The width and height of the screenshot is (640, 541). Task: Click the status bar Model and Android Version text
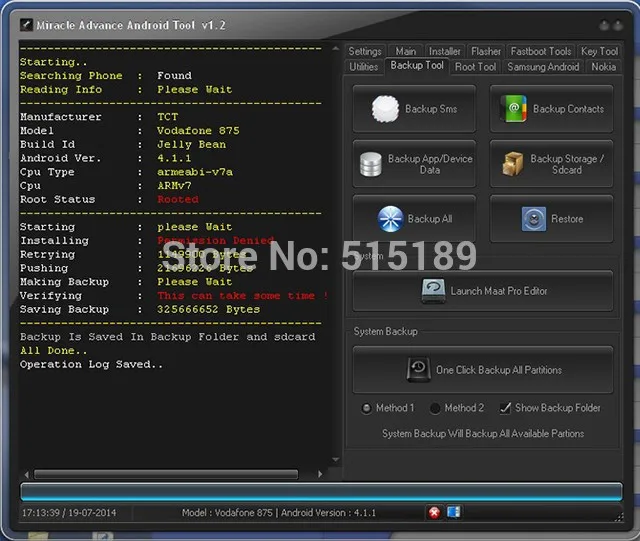279,513
